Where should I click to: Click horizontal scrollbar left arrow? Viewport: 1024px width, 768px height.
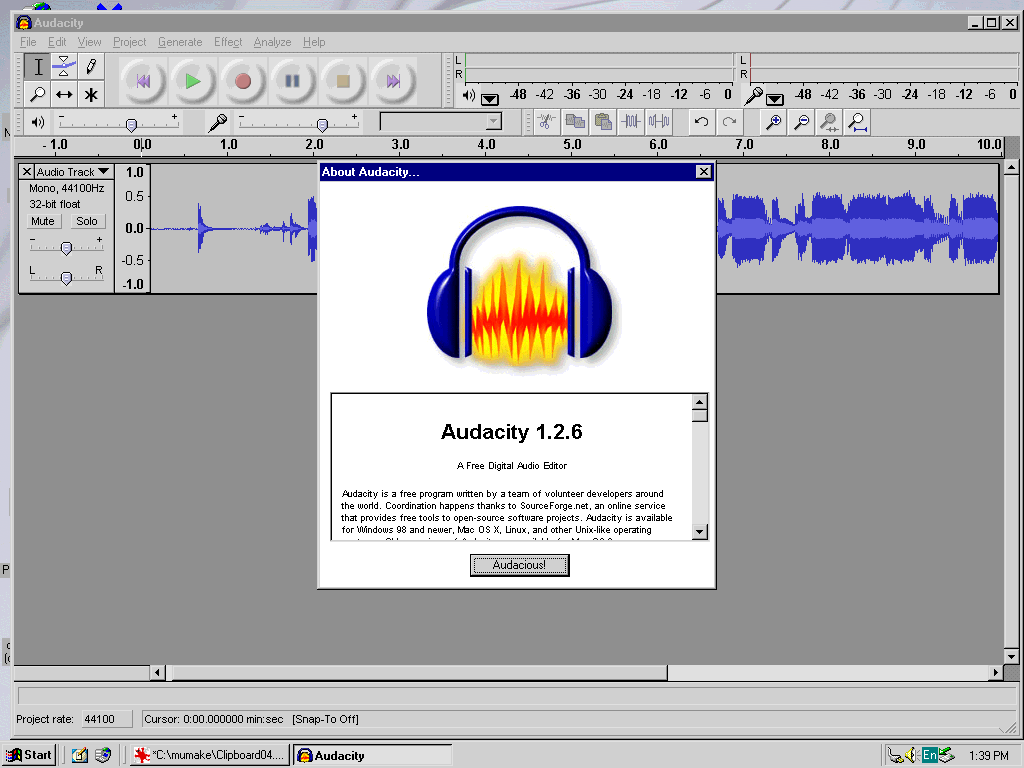[x=157, y=672]
